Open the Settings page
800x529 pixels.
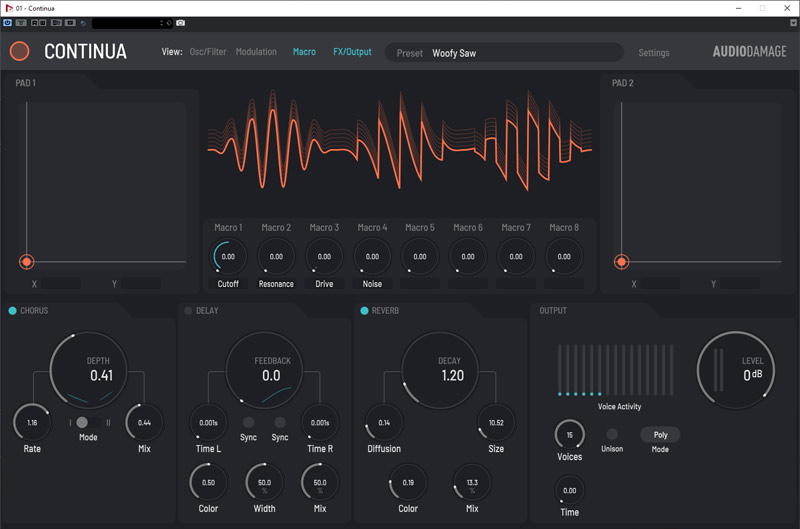pyautogui.click(x=654, y=53)
